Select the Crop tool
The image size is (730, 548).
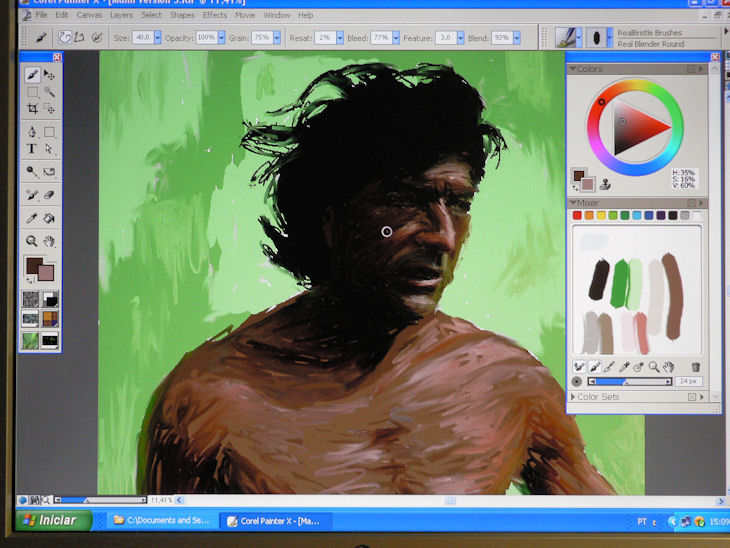32,109
